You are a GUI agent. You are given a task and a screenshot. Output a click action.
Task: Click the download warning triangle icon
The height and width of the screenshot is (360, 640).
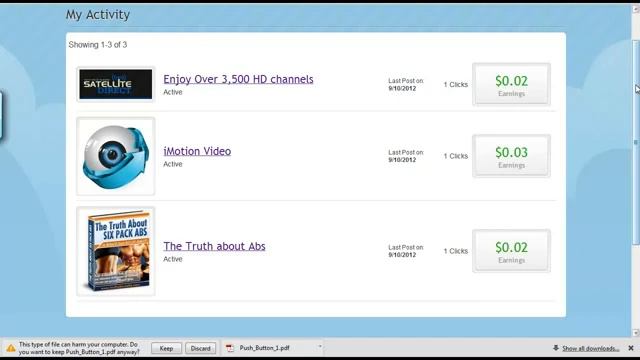pyautogui.click(x=11, y=348)
